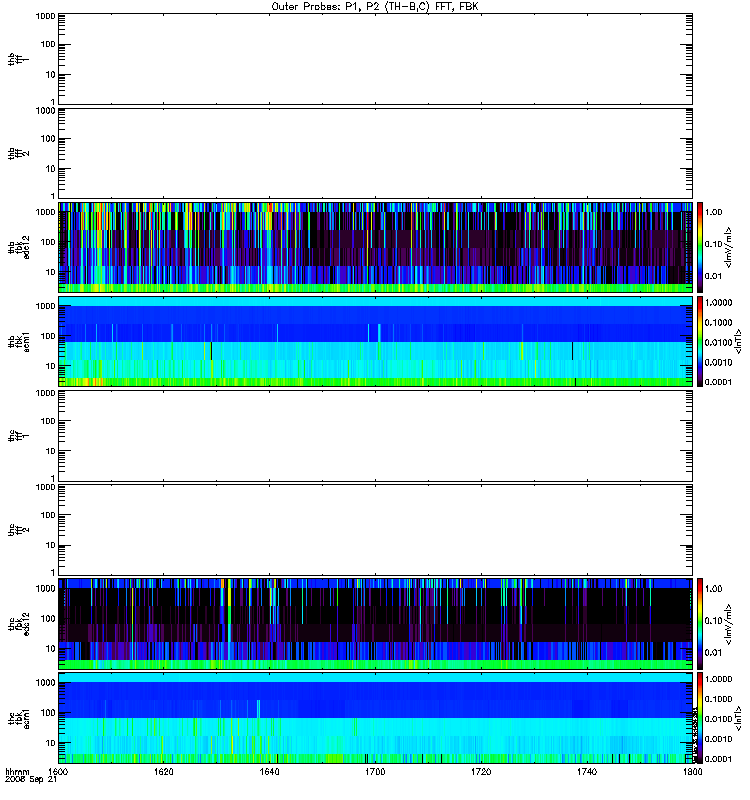Click the thc fff 2 axis label
The height and width of the screenshot is (800, 750).
[x=18, y=530]
